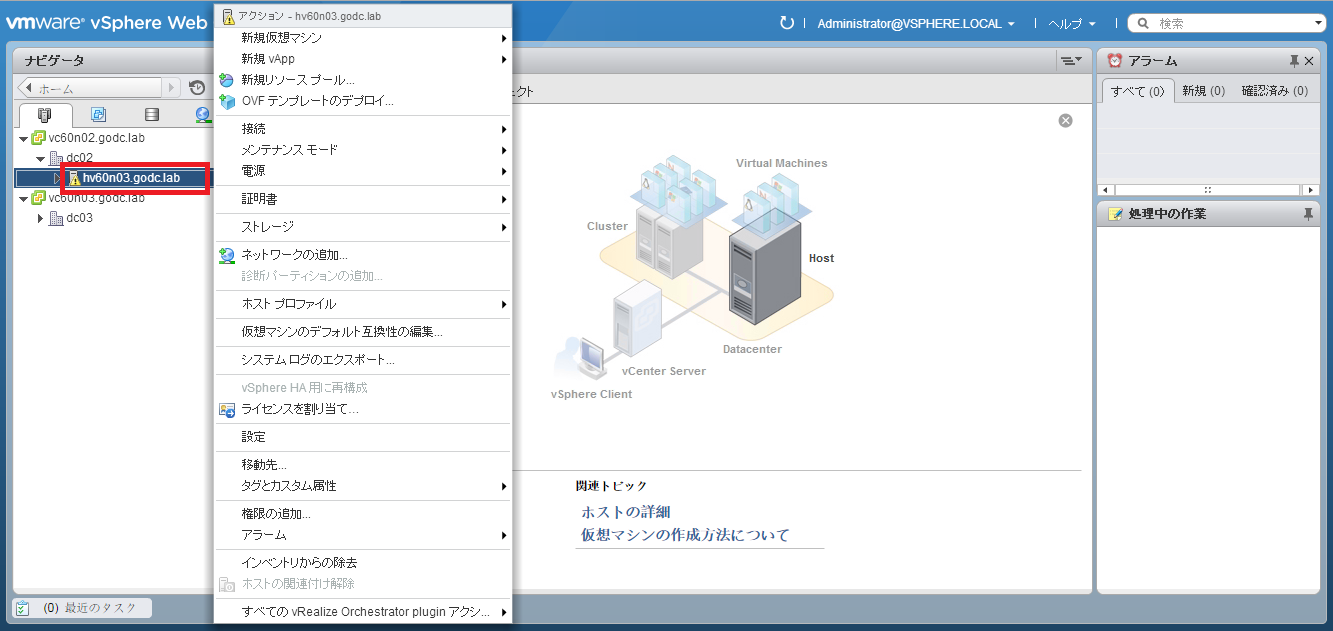Select vc60n02.godc.lab vCenter in tree
The image size is (1333, 631).
point(96,138)
